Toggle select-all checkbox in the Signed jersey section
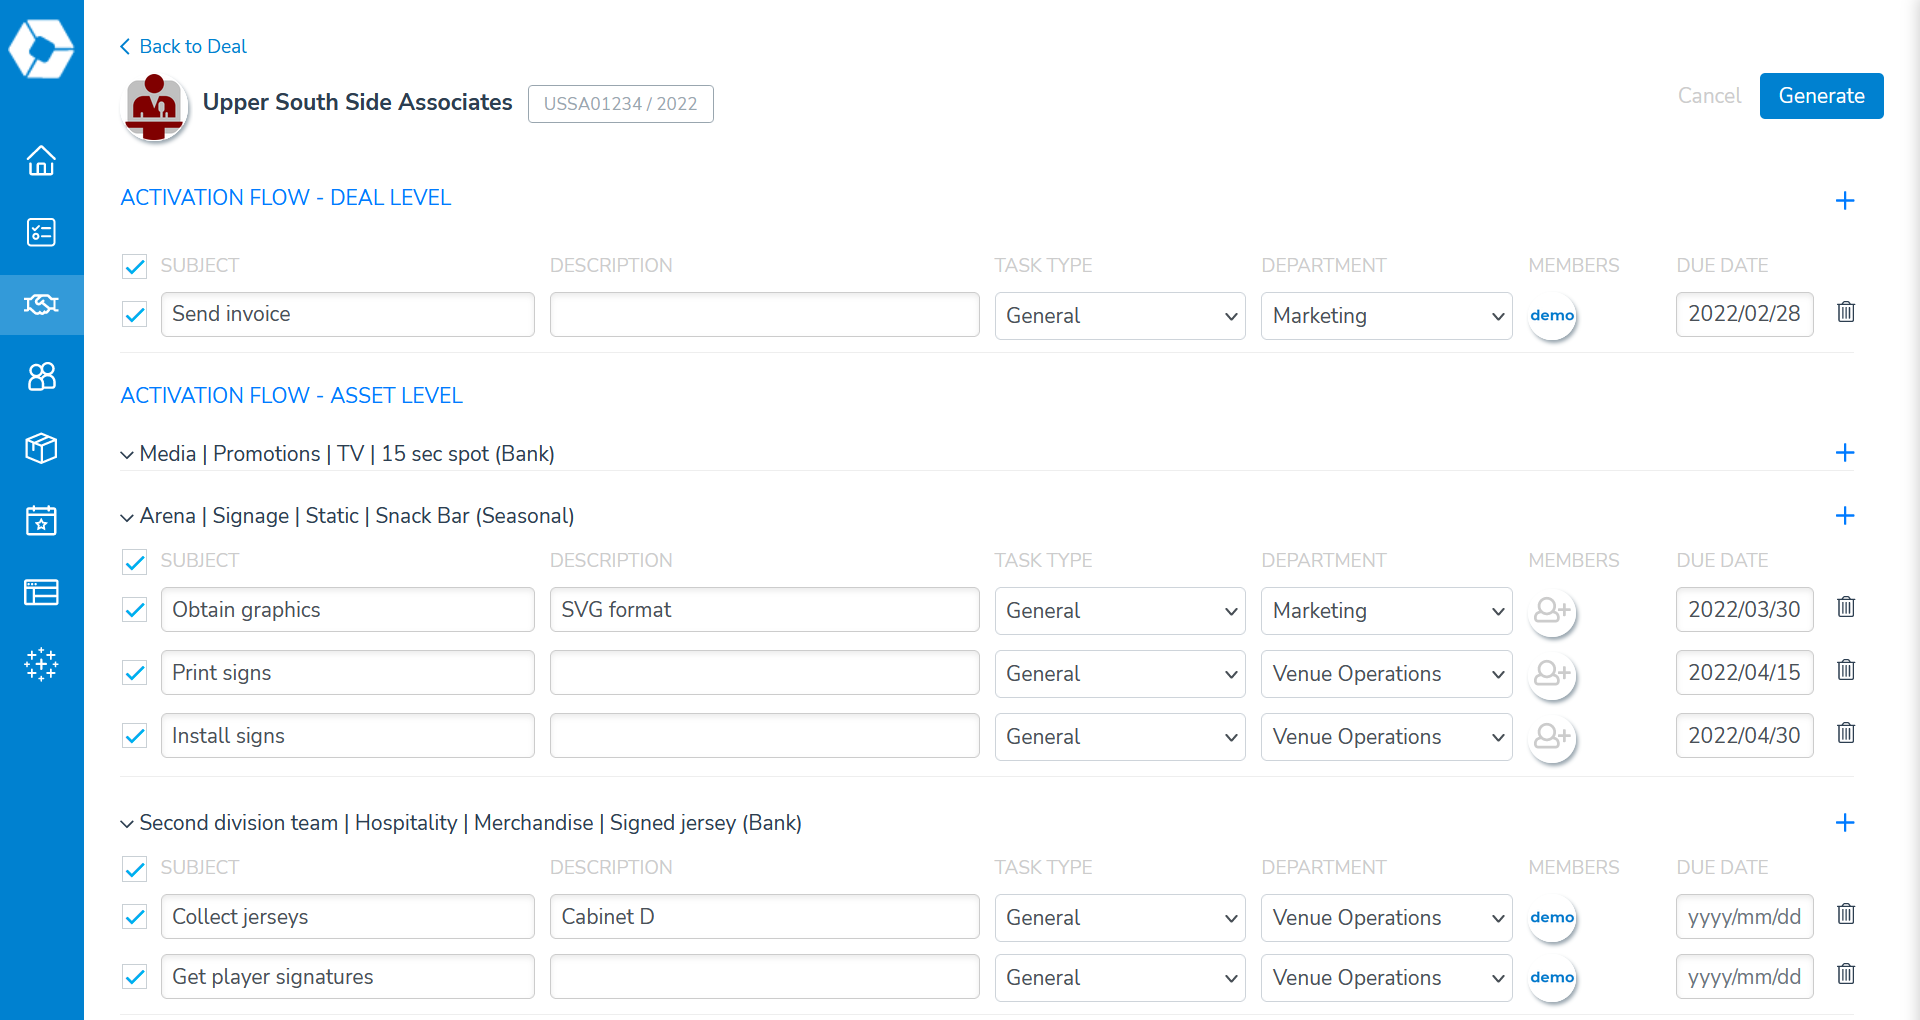 click(x=134, y=869)
